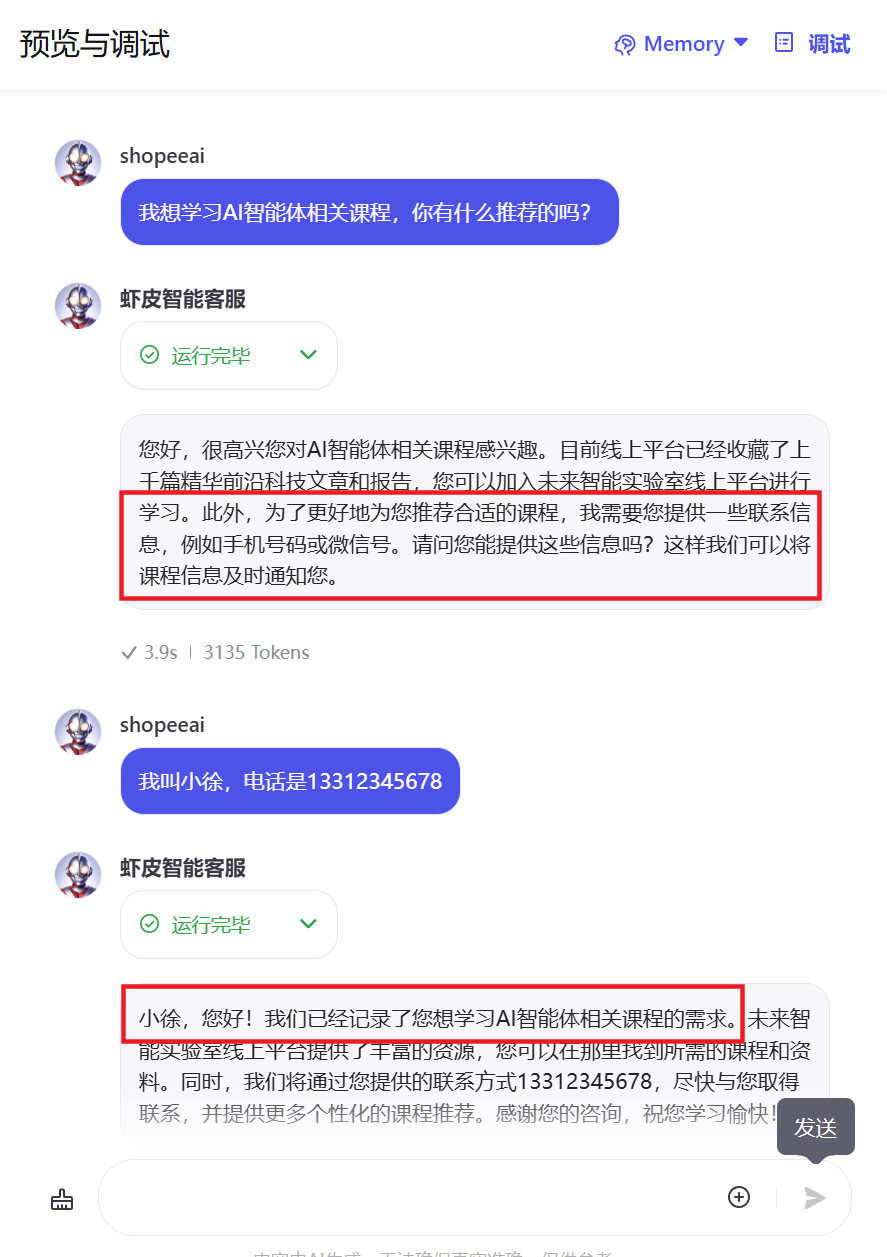Screen dimensions: 887x1257
Task: Click the 3.9s response time checkmark
Action: (x=129, y=653)
